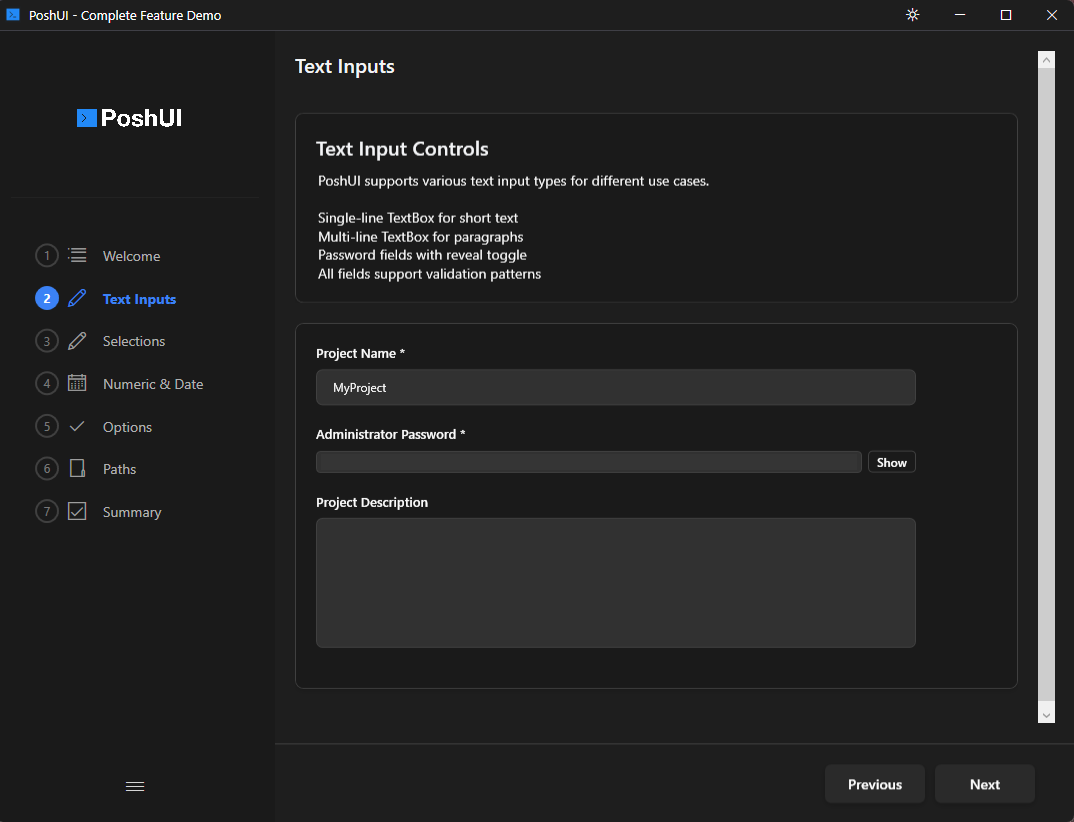The width and height of the screenshot is (1074, 822).
Task: Go to the Welcome step
Action: coord(132,256)
